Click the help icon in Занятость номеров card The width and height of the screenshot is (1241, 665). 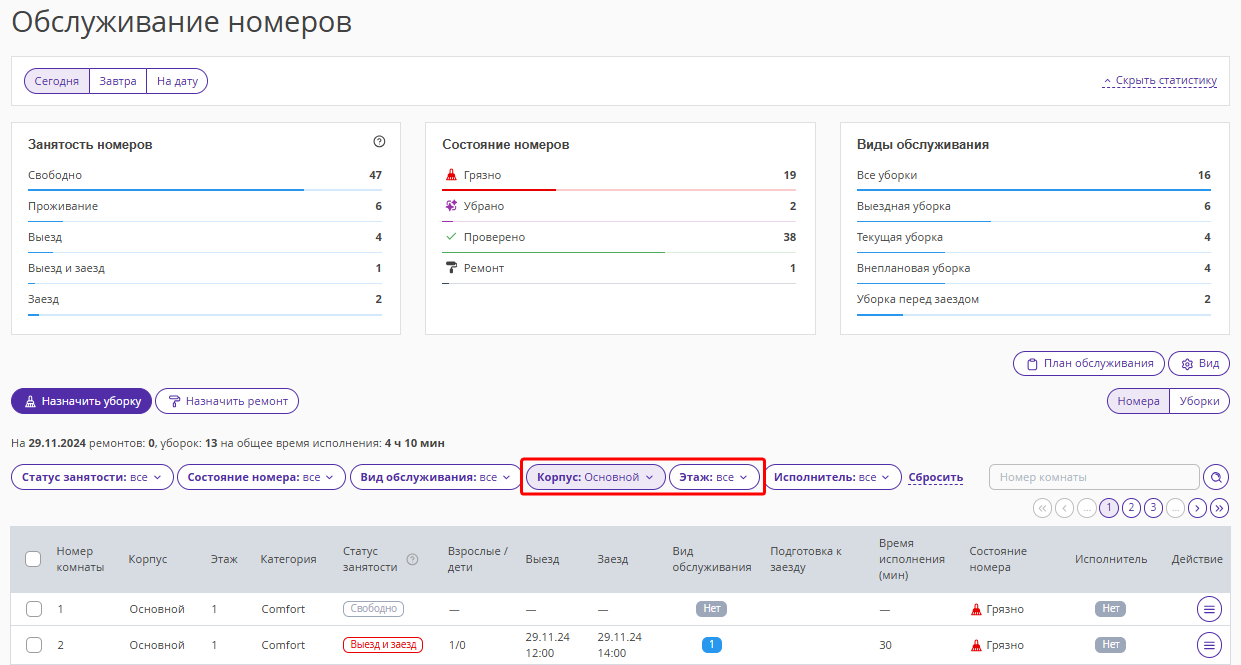pos(379,142)
